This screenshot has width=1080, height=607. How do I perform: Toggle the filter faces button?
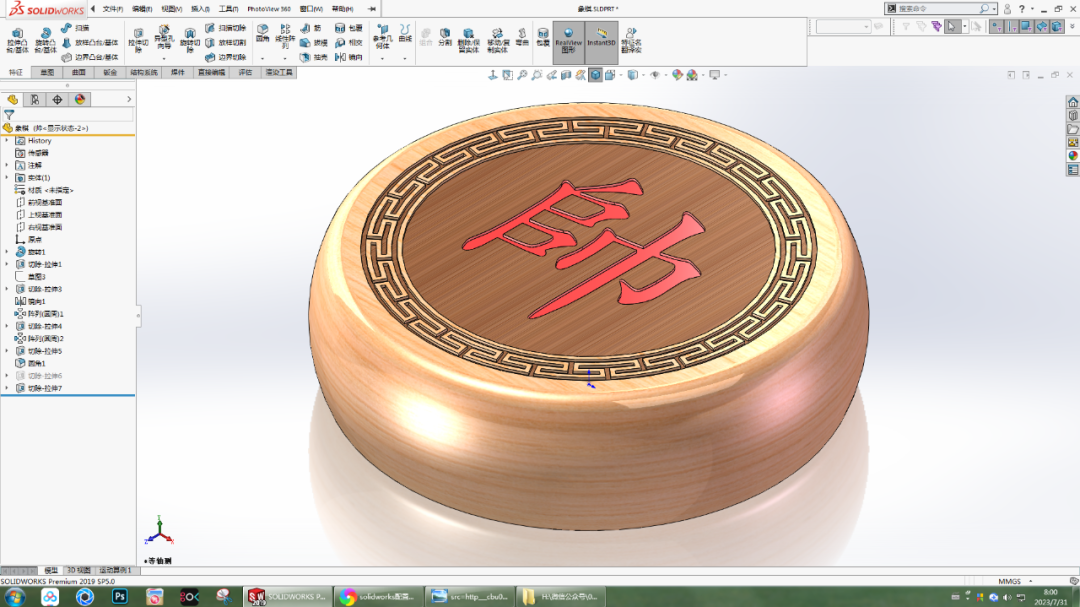1026,27
